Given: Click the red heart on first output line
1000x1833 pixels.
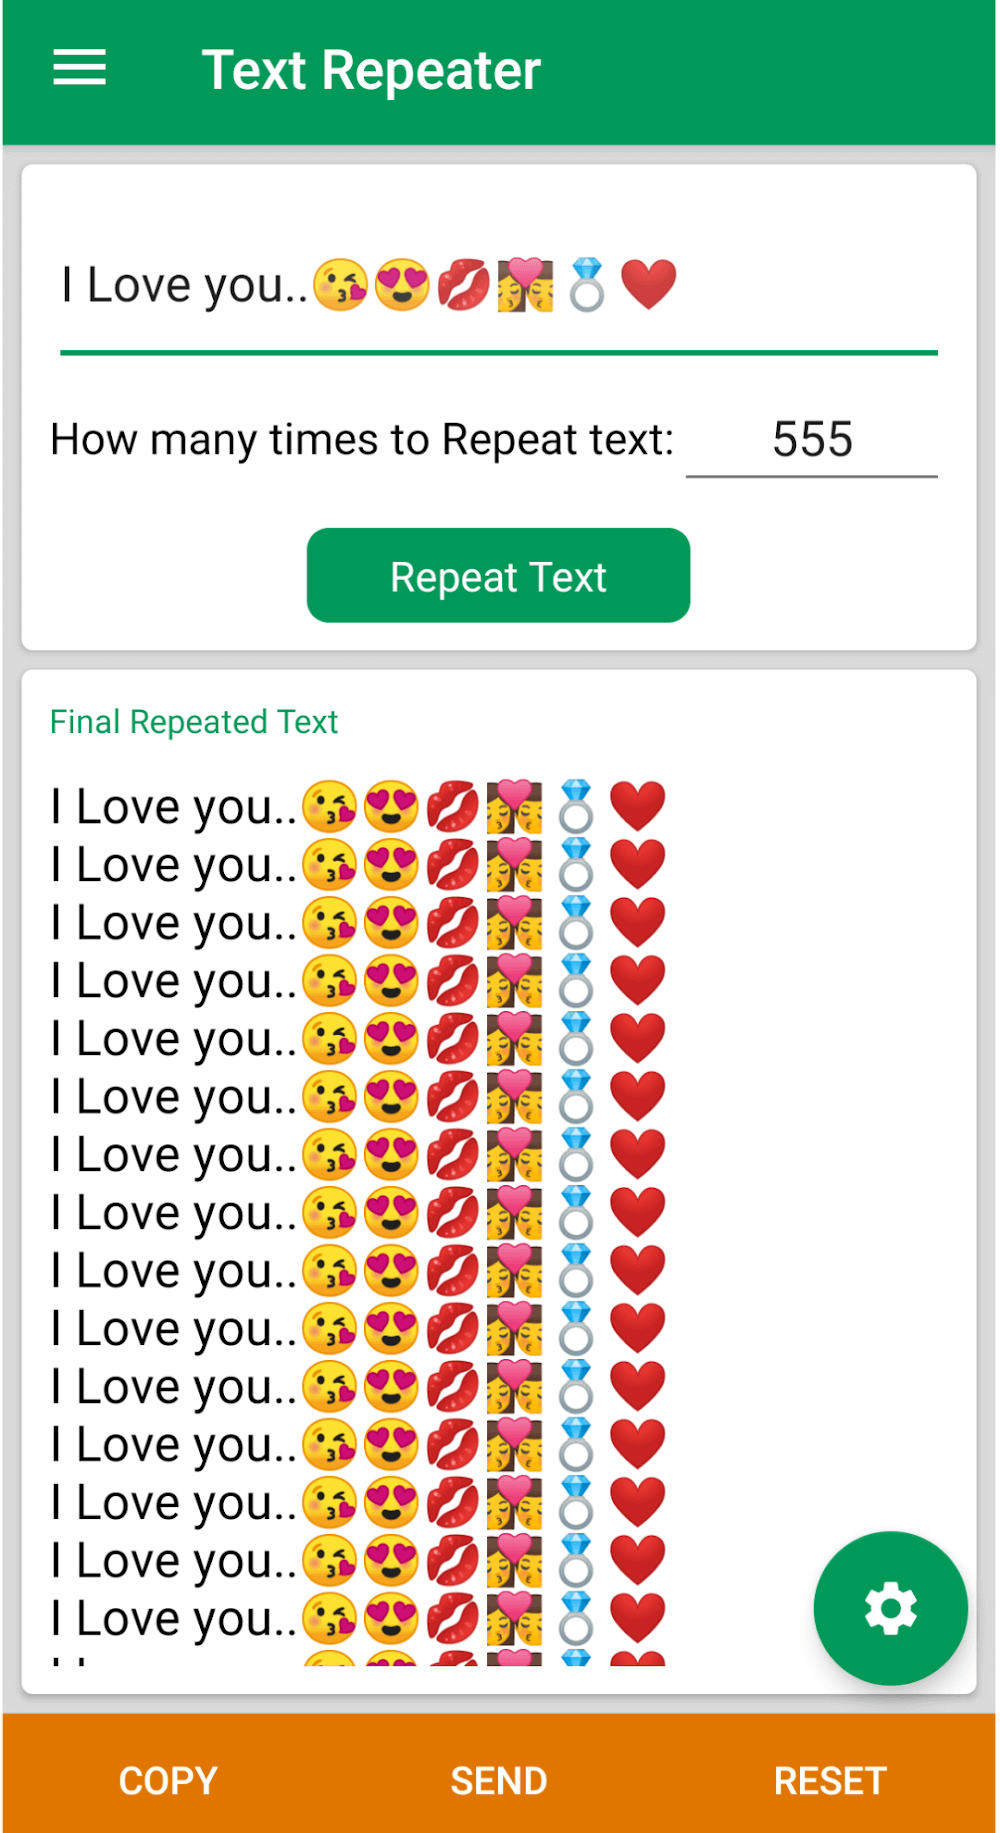Looking at the screenshot, I should point(637,806).
